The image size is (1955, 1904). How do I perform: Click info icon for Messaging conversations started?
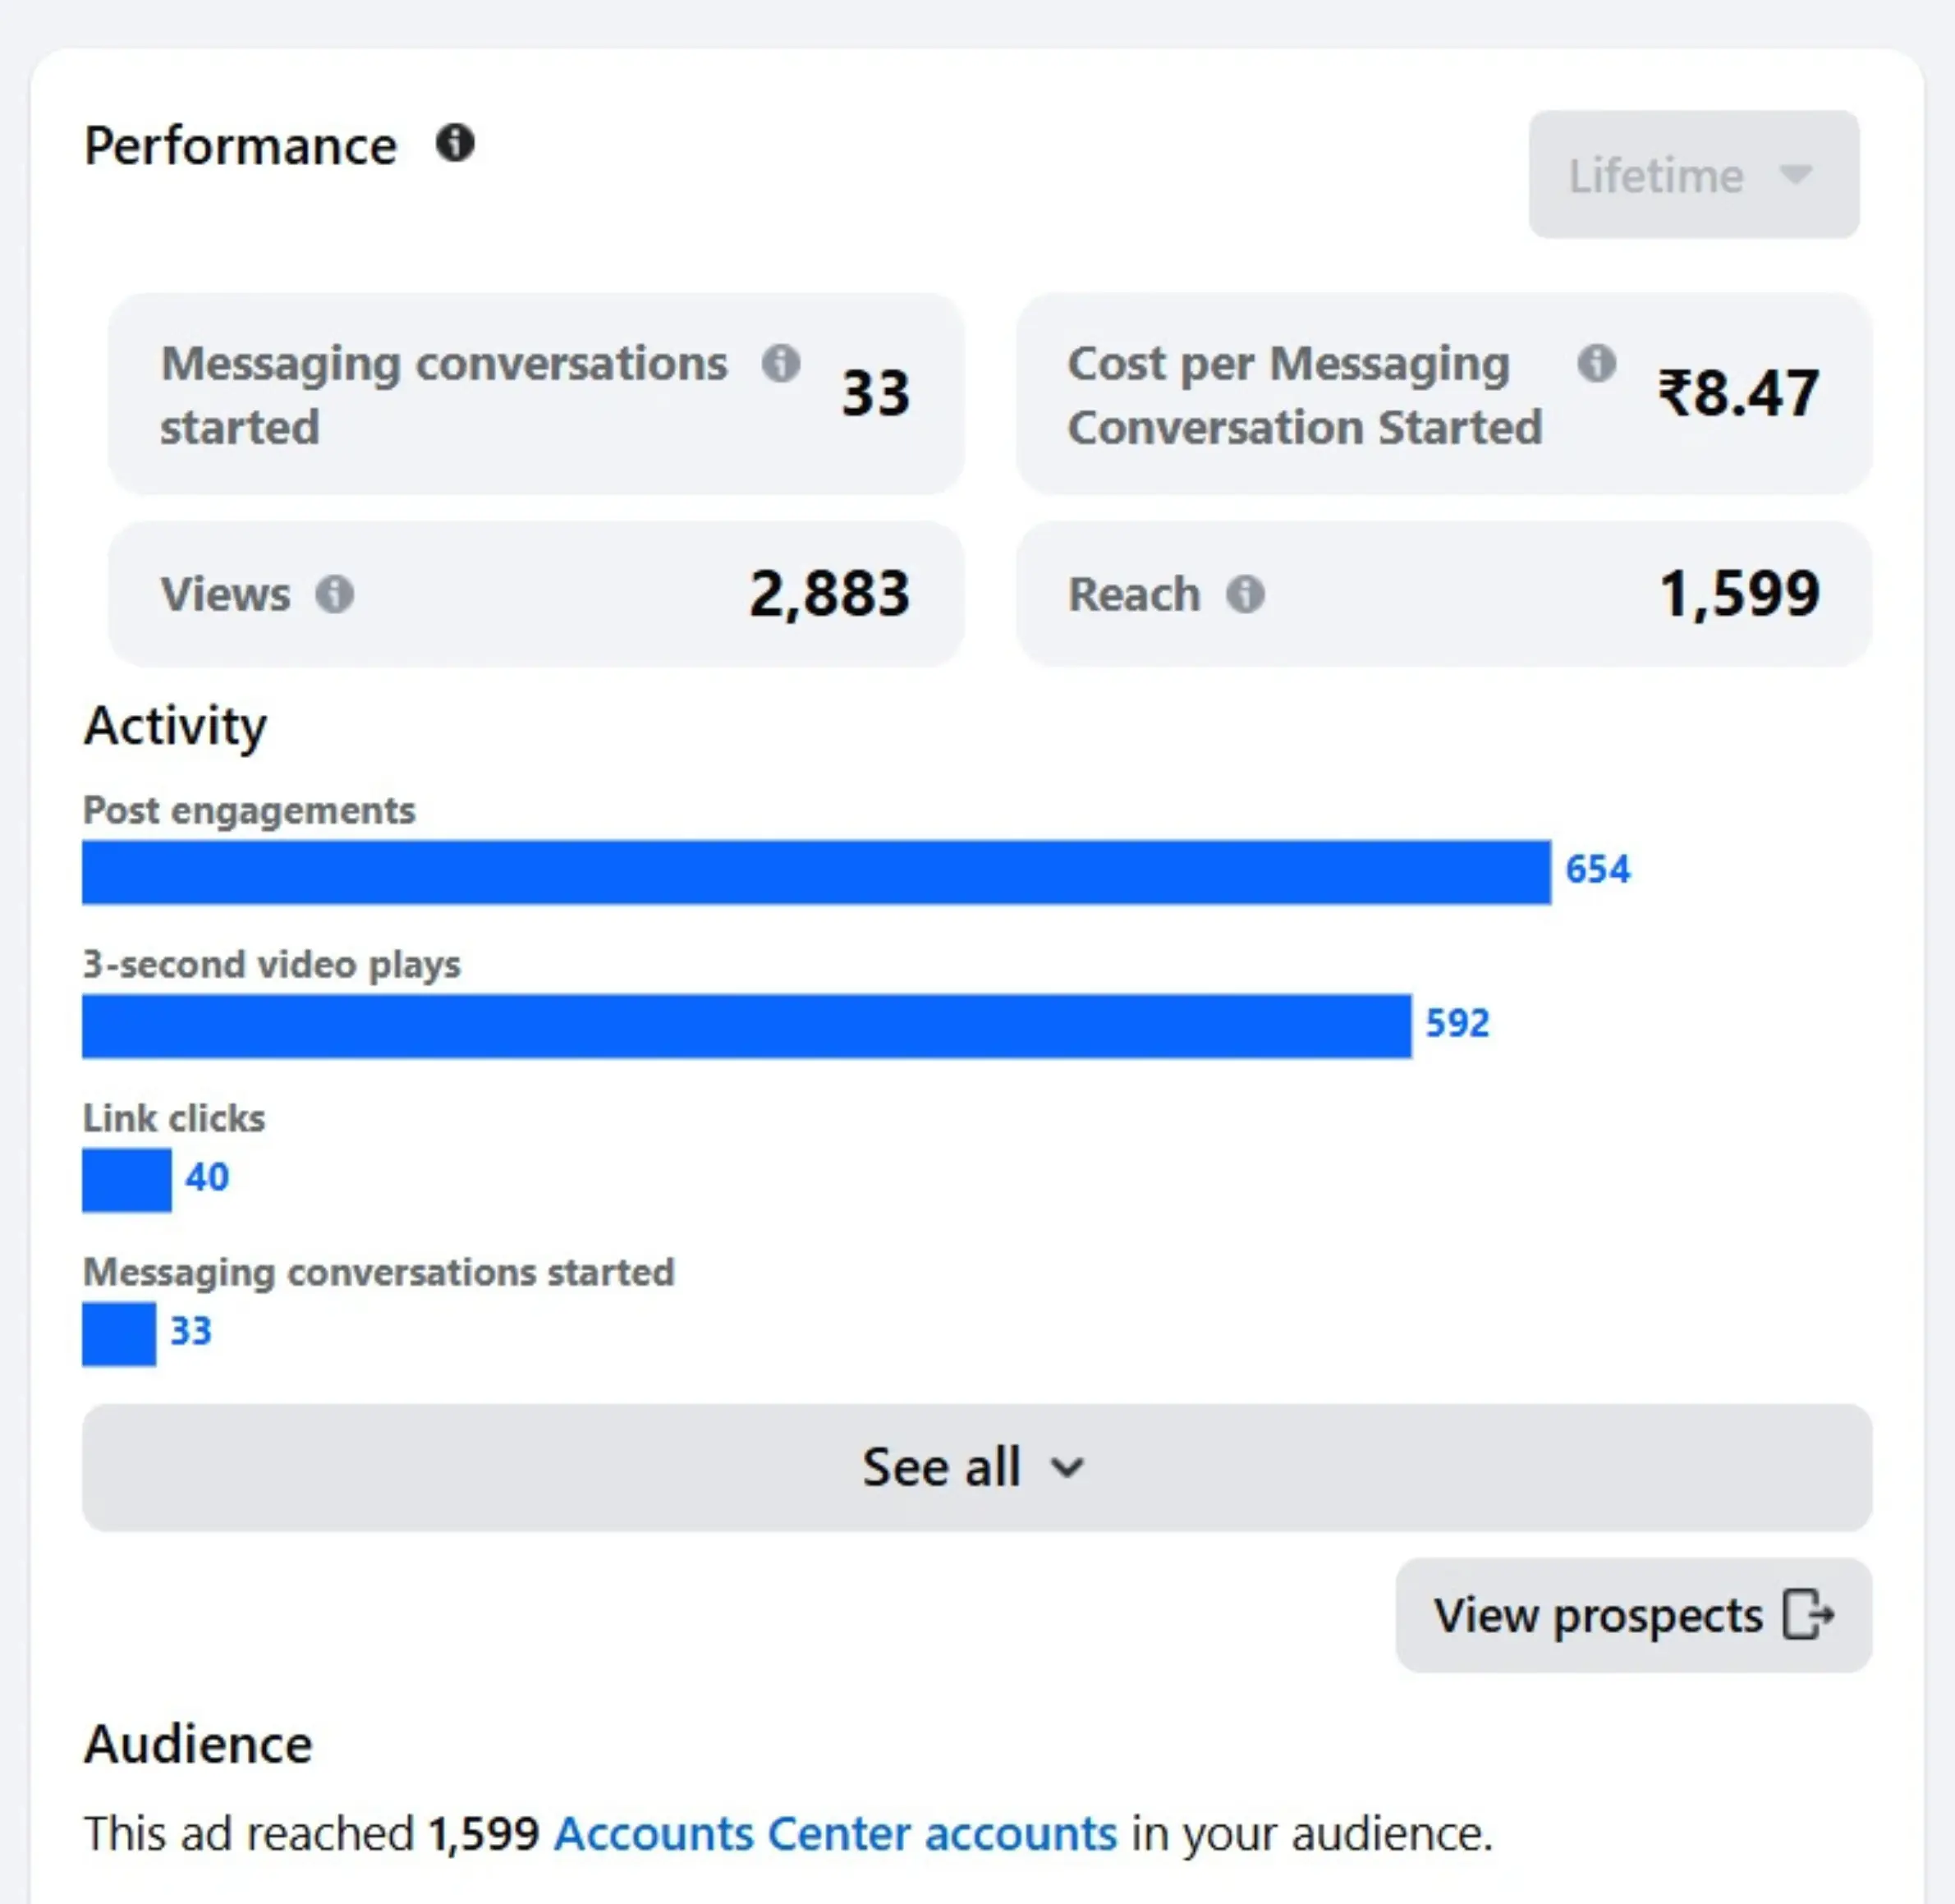click(x=780, y=363)
